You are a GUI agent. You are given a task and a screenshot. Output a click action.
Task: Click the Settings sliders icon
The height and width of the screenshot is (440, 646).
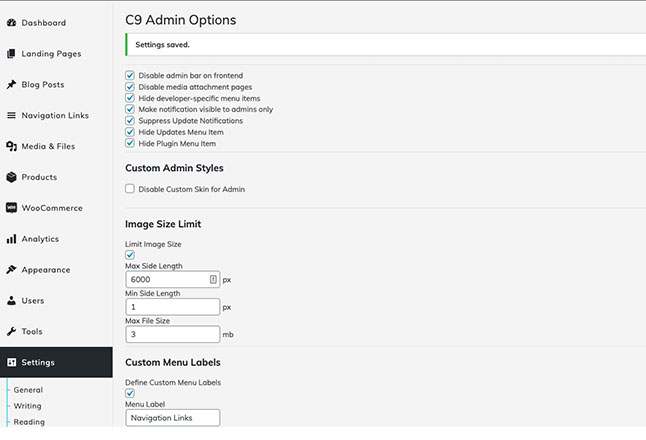tap(12, 362)
